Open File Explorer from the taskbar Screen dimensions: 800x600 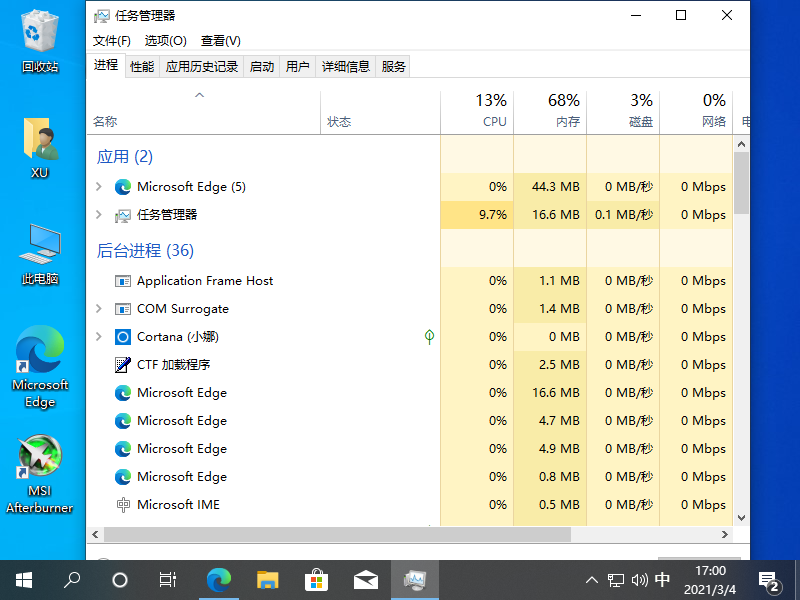(x=267, y=579)
